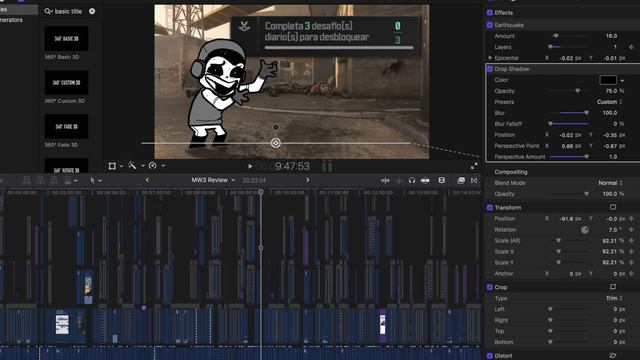The image size is (640, 360).
Task: Click the search magnifier icon in the titles browser
Action: [x=48, y=11]
